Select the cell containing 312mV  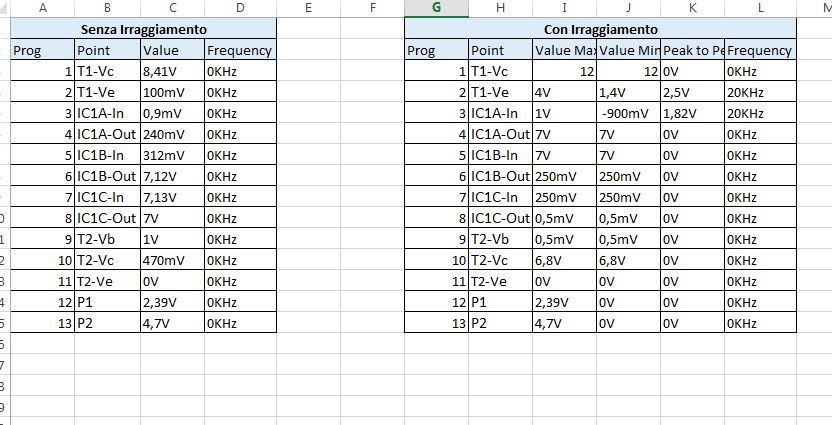pyautogui.click(x=172, y=156)
